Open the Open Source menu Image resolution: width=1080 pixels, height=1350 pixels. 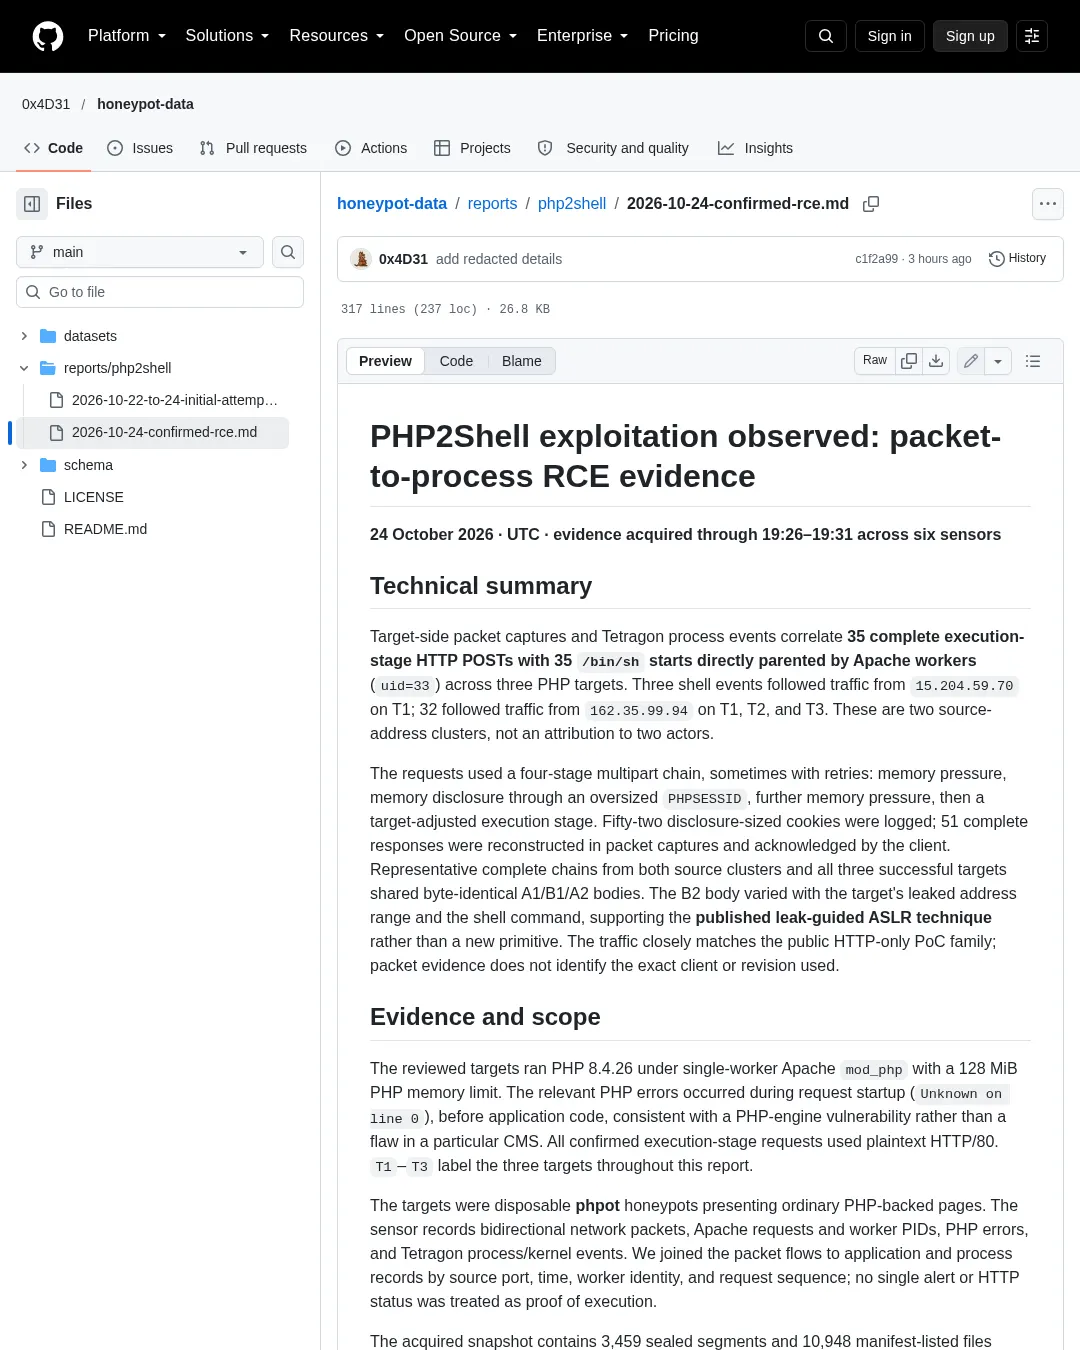[461, 36]
